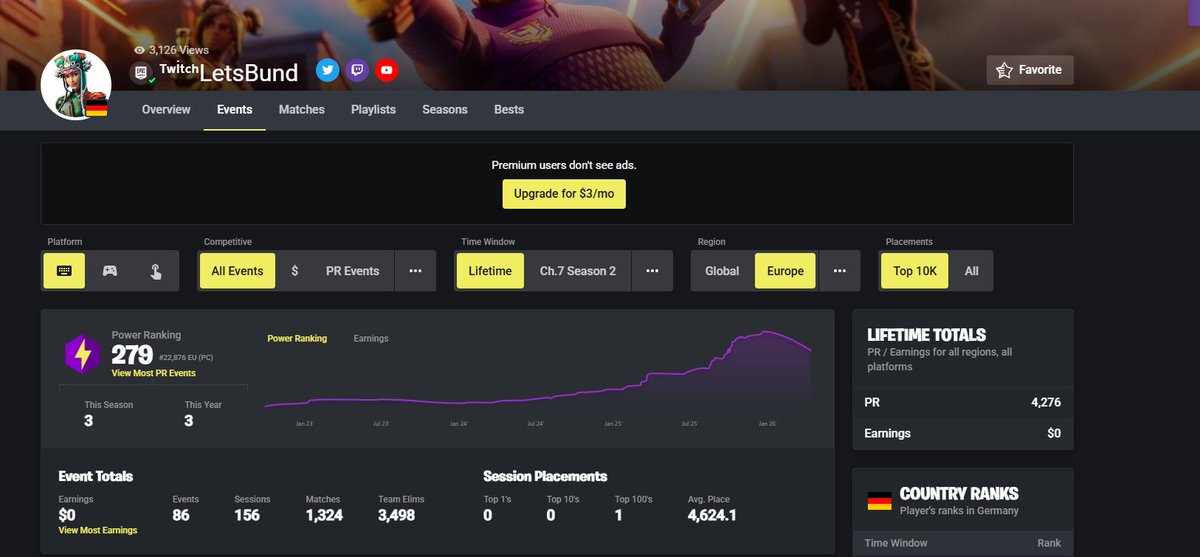
Task: Switch chart to Earnings
Action: 371,339
